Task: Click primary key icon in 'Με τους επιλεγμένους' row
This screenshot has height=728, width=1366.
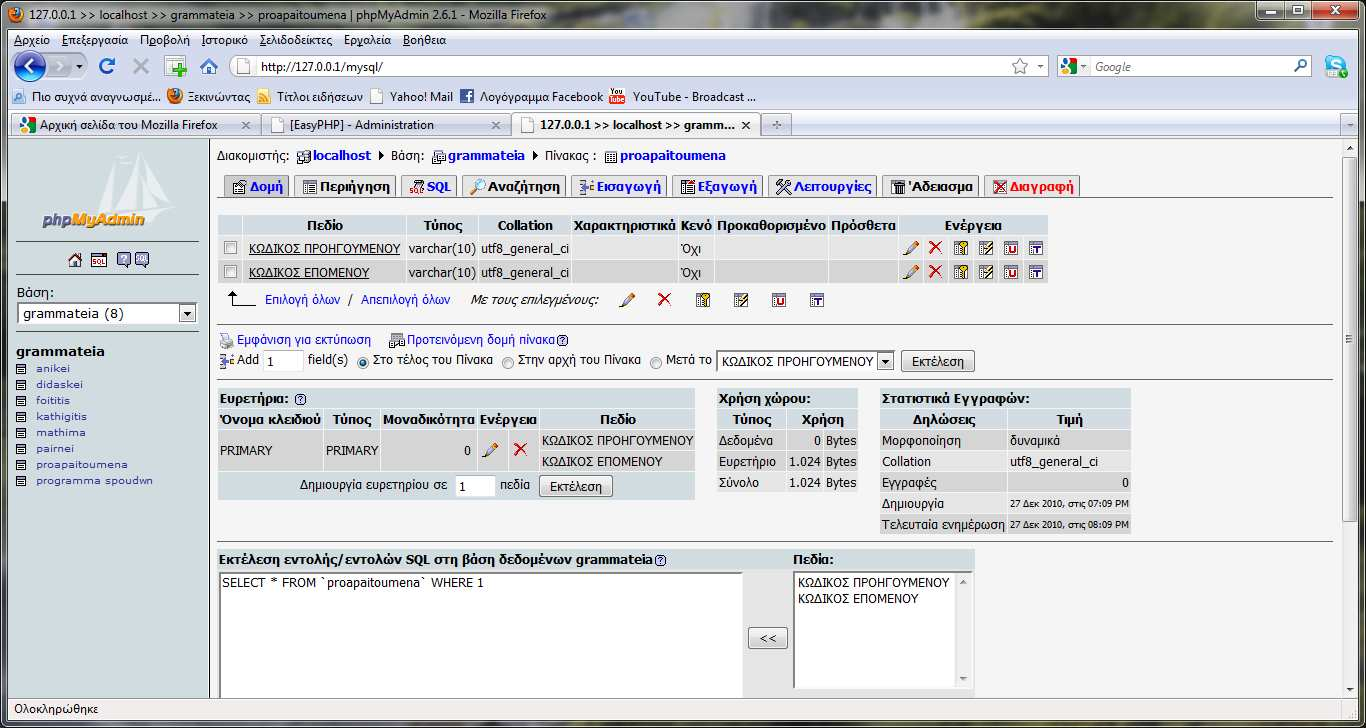Action: 703,300
